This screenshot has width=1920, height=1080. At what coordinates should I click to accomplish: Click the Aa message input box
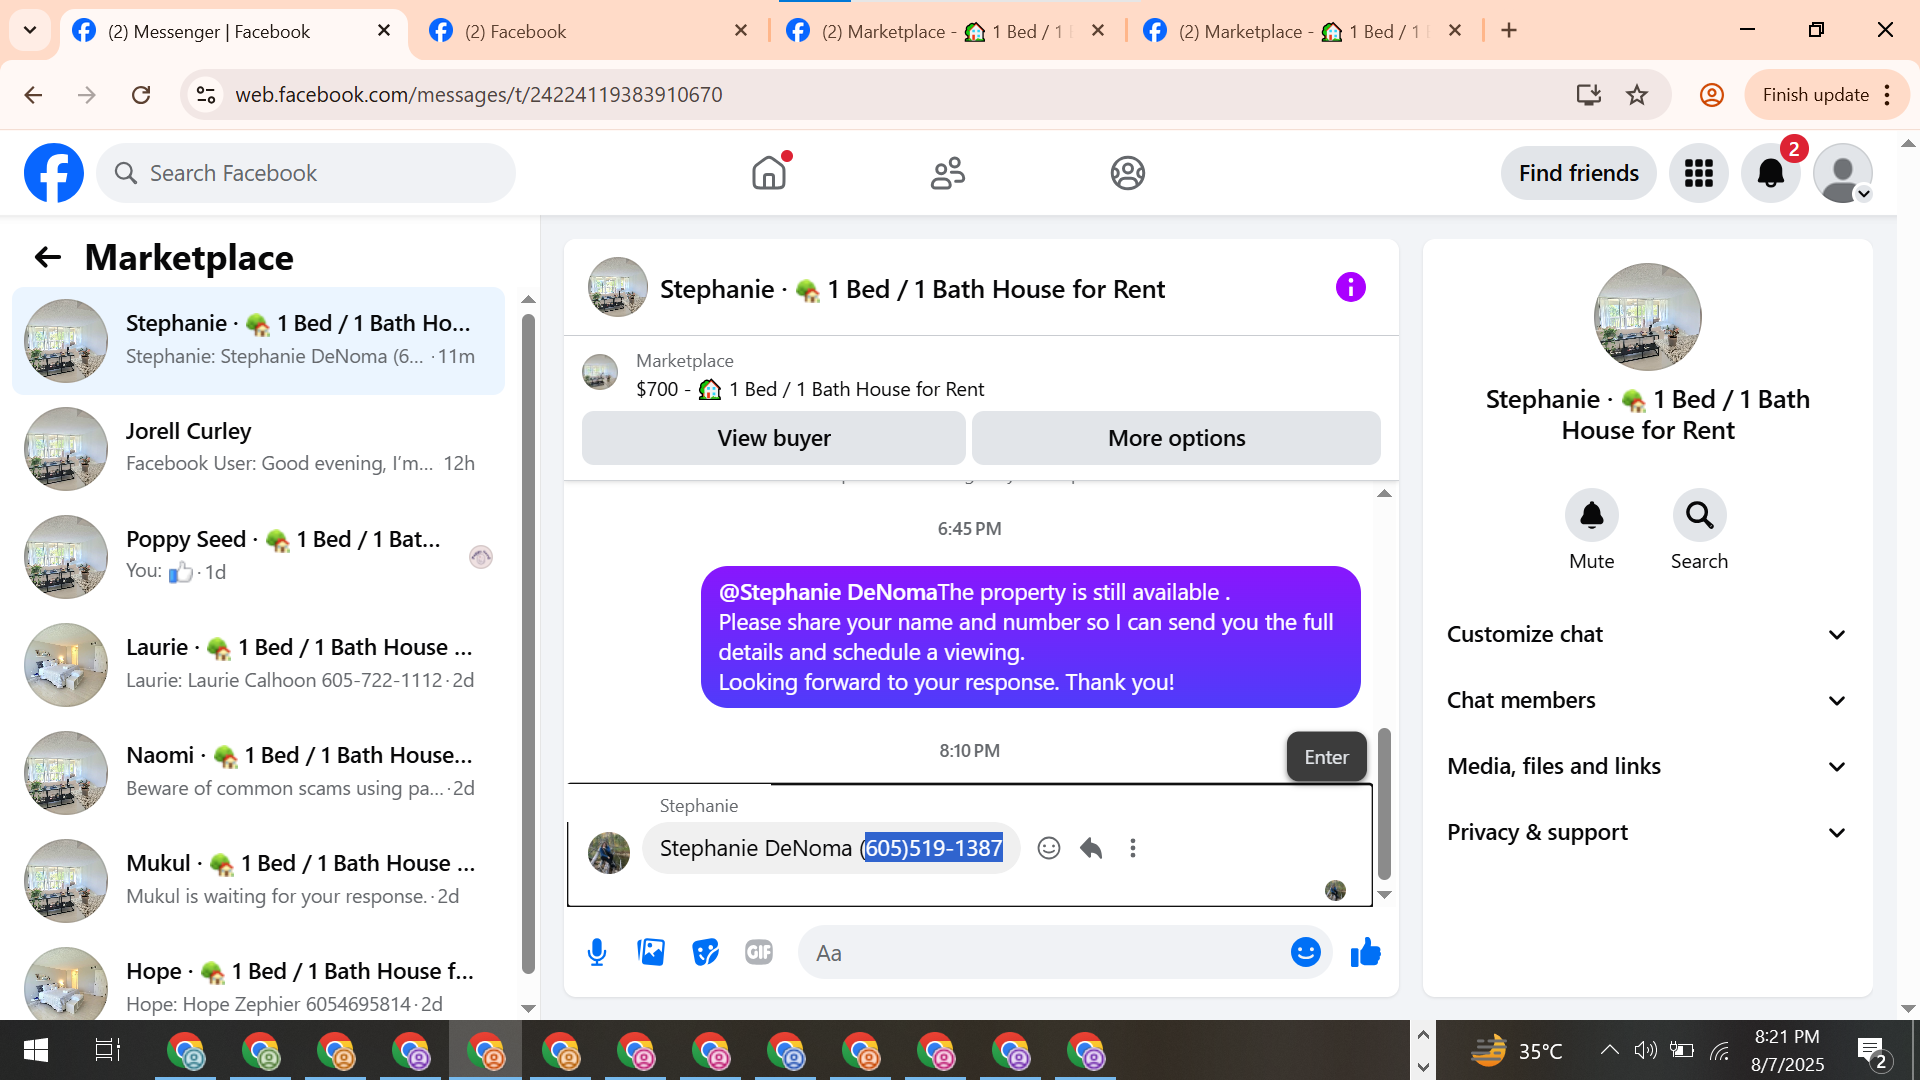(x=1045, y=953)
